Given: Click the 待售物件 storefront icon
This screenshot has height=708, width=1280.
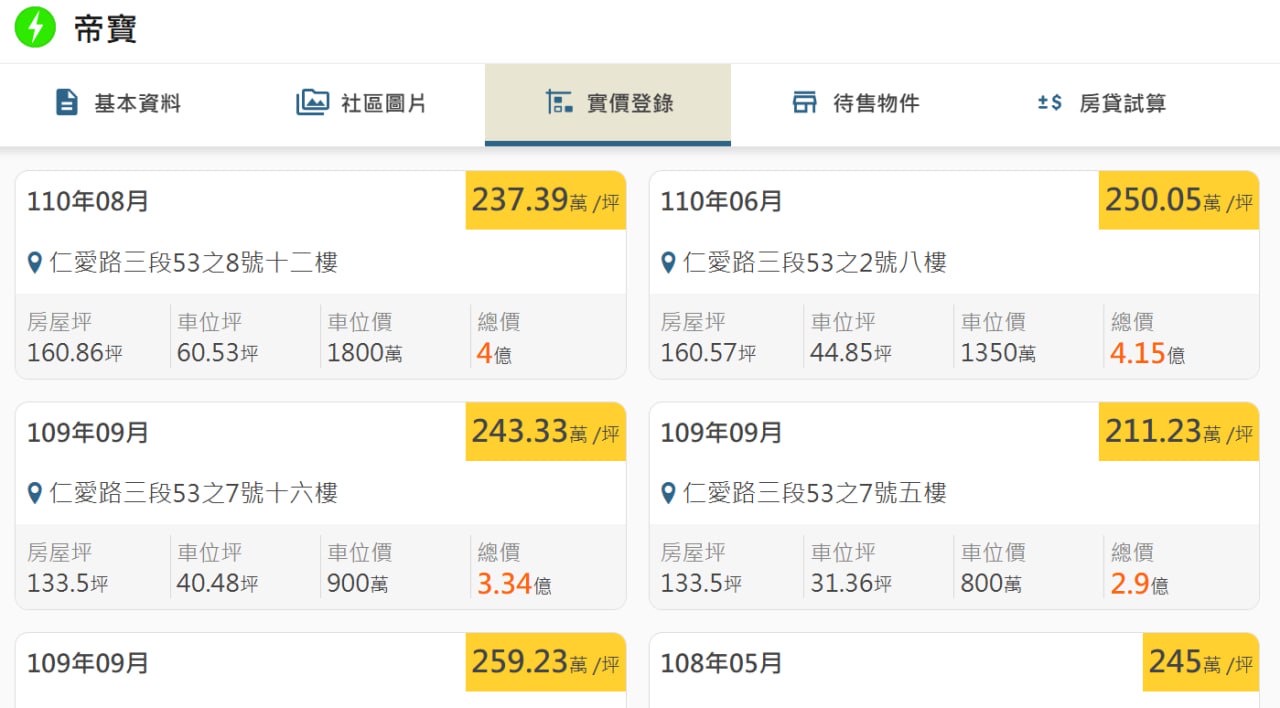Looking at the screenshot, I should click(x=805, y=102).
